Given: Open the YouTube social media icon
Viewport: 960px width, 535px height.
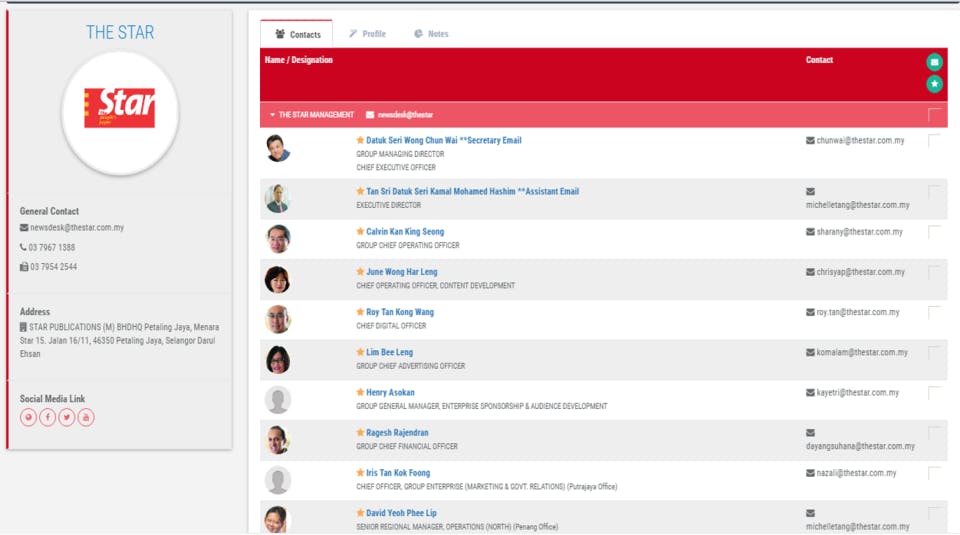Looking at the screenshot, I should pos(86,417).
